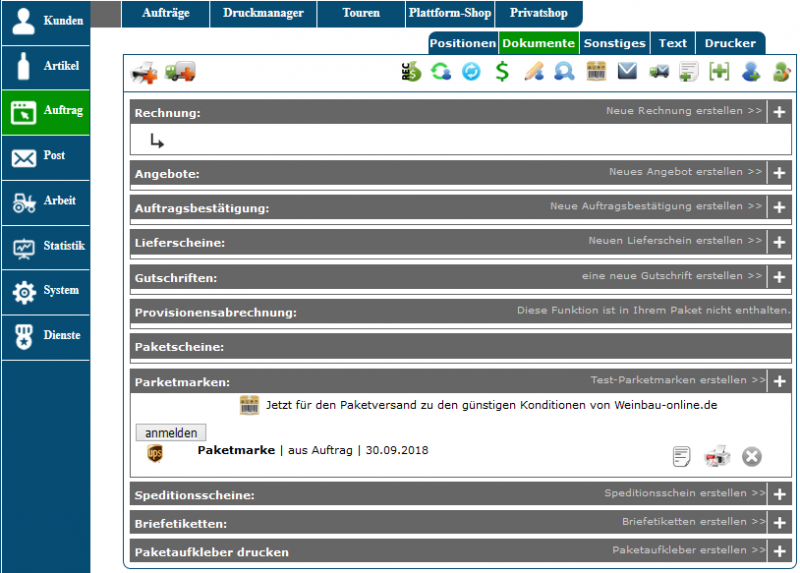Expand Lieferscheine section with plus button

pyautogui.click(x=779, y=242)
